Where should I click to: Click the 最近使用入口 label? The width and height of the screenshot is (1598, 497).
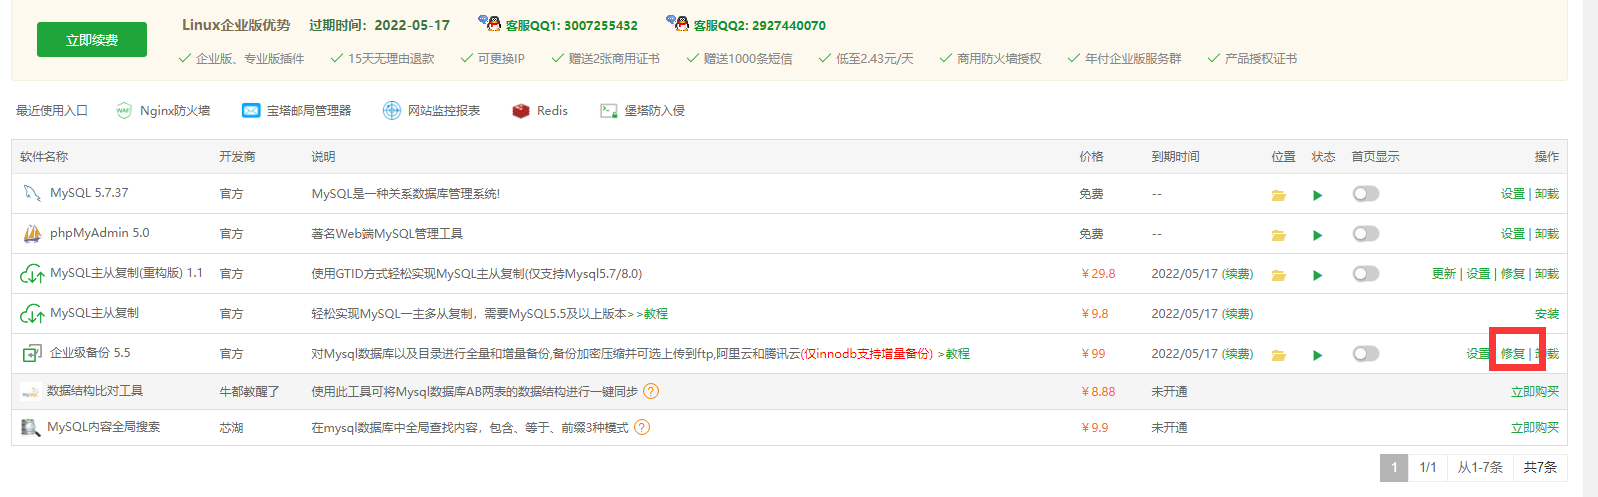(x=52, y=111)
